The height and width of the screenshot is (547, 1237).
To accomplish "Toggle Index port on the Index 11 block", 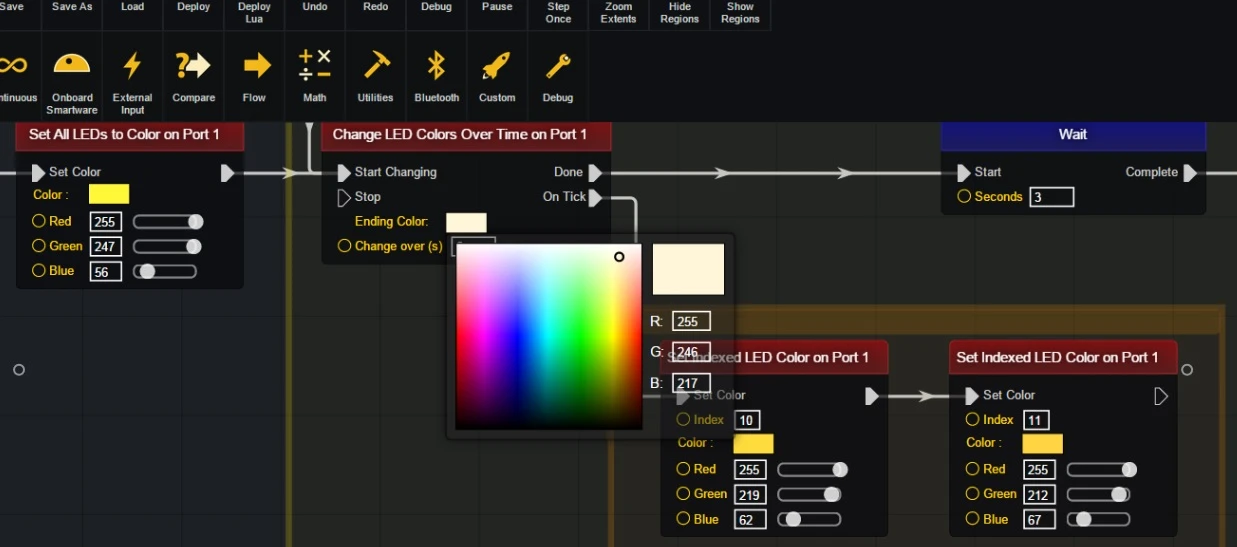I will tap(972, 419).
